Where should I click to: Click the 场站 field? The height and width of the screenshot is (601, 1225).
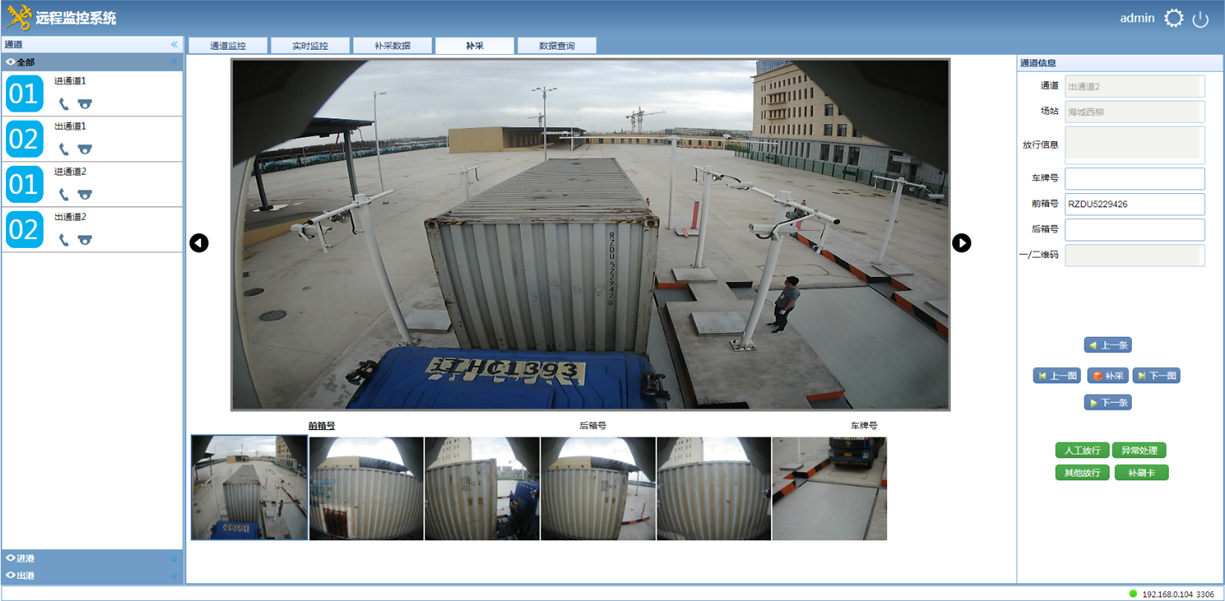point(1135,111)
